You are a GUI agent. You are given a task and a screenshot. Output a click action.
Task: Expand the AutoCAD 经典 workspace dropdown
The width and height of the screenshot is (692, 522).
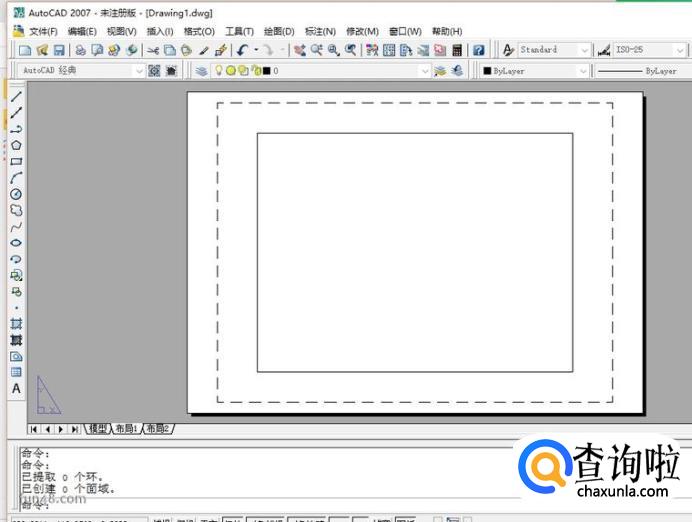[139, 71]
